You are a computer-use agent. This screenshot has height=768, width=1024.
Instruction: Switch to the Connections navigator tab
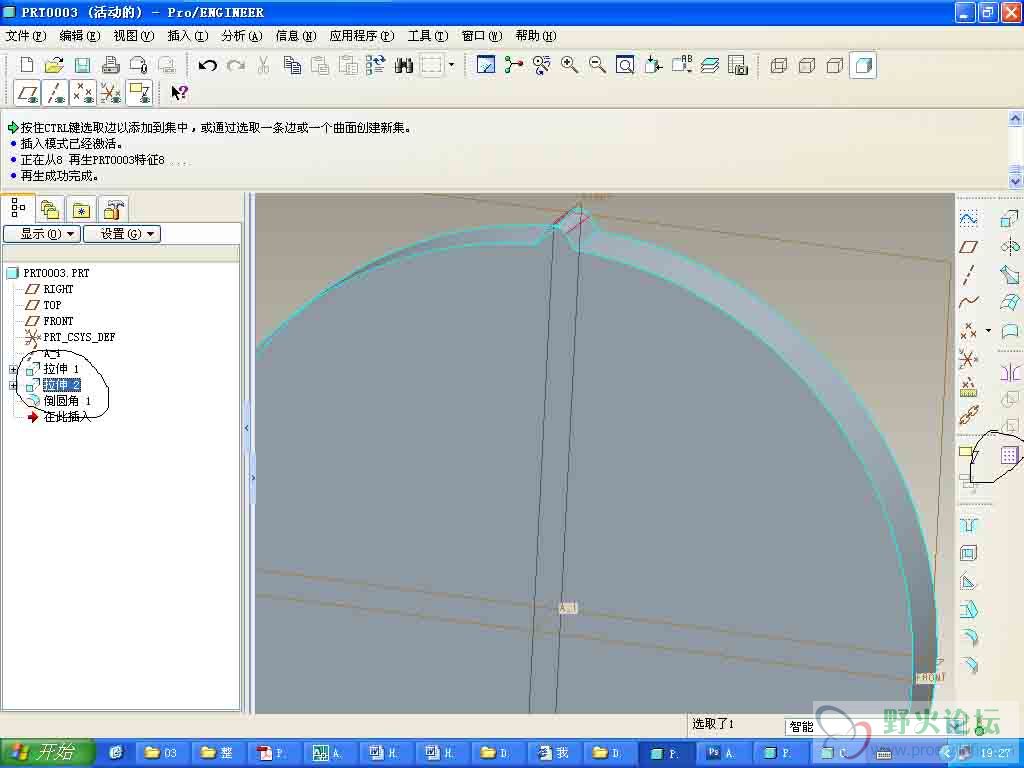tap(114, 210)
